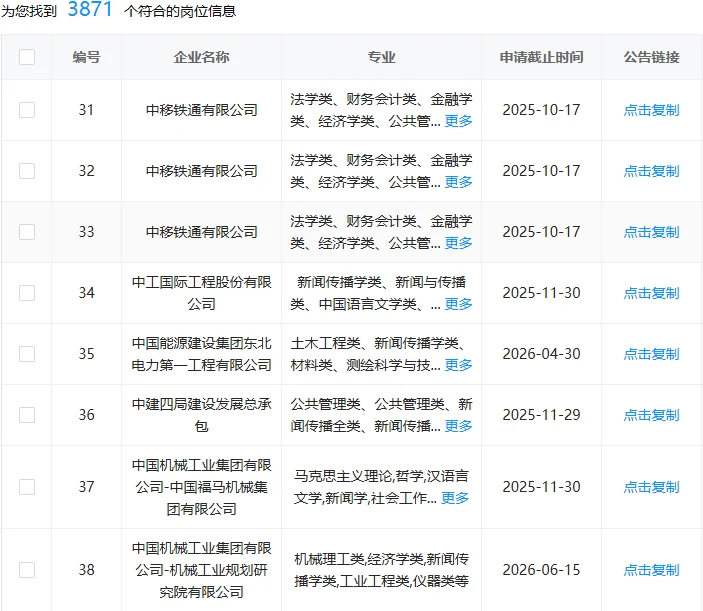Copy announcement link 点击复制 for row 32
Screen dimensions: 703x611
pos(651,171)
